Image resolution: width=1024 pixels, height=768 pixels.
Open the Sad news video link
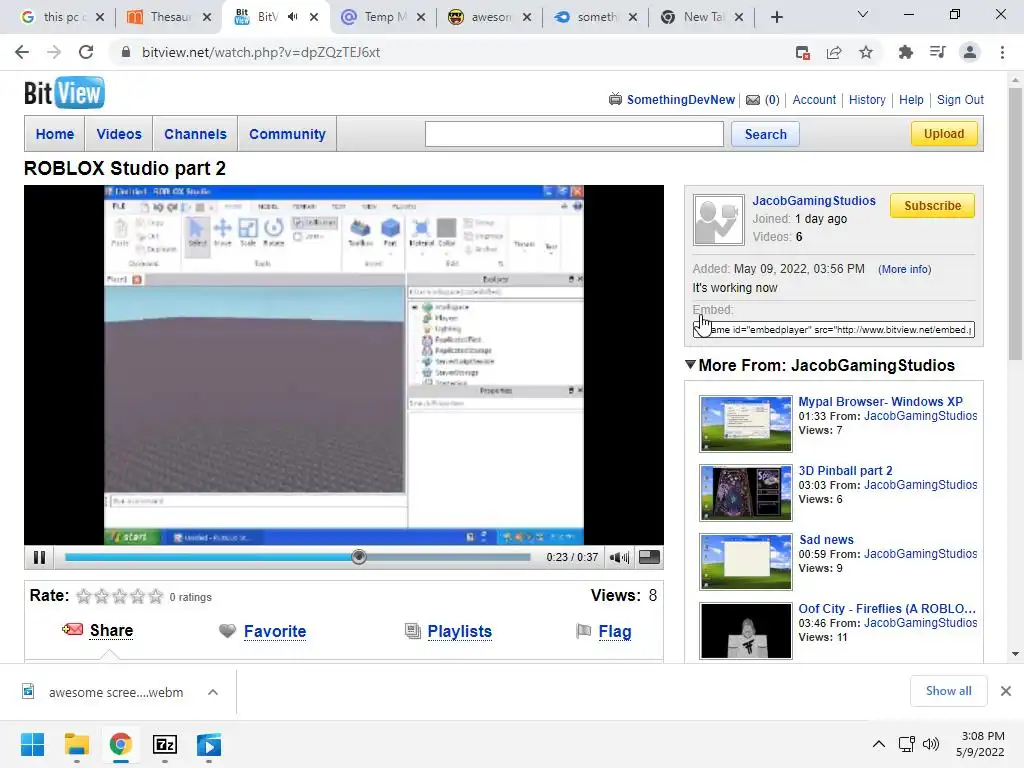coord(826,539)
